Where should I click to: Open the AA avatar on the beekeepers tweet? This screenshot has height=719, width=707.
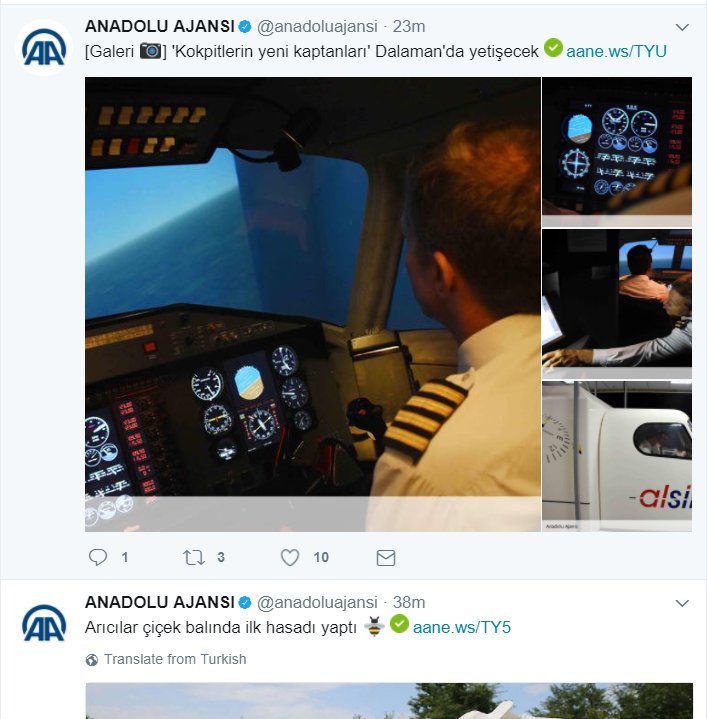click(44, 623)
